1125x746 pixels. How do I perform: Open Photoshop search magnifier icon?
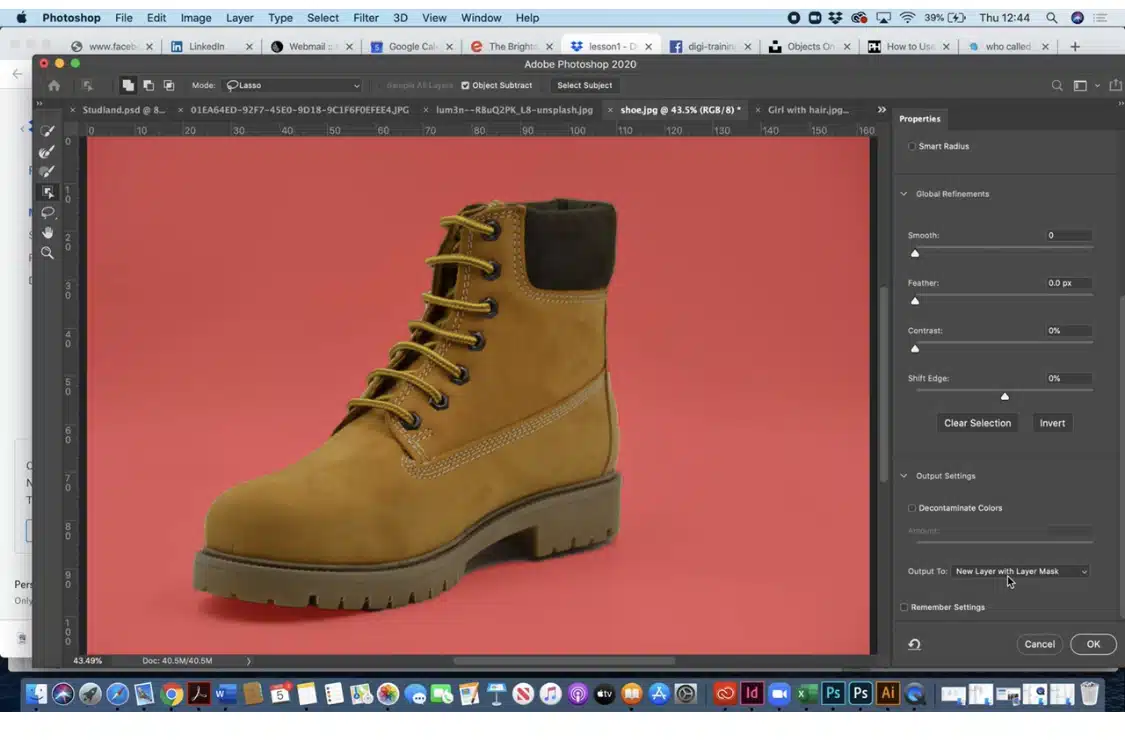coord(1057,86)
